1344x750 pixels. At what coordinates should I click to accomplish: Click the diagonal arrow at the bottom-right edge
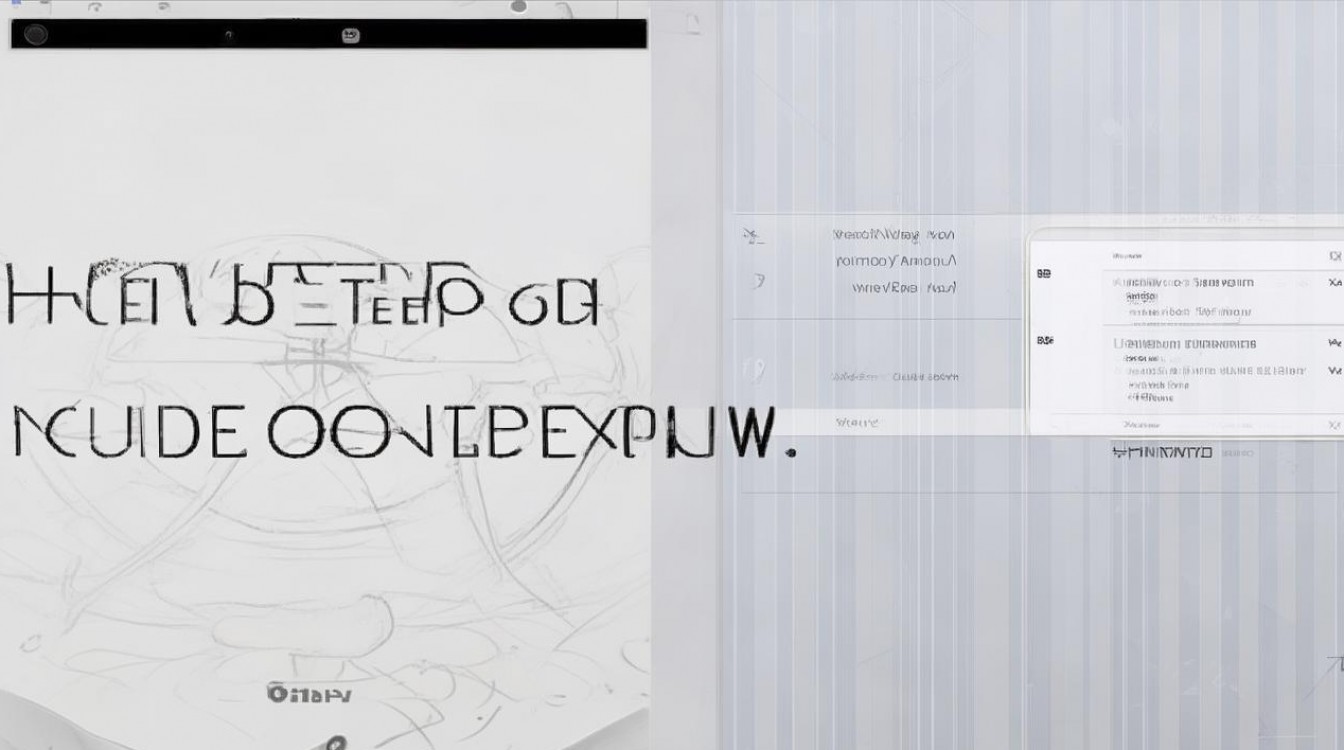[1332, 667]
